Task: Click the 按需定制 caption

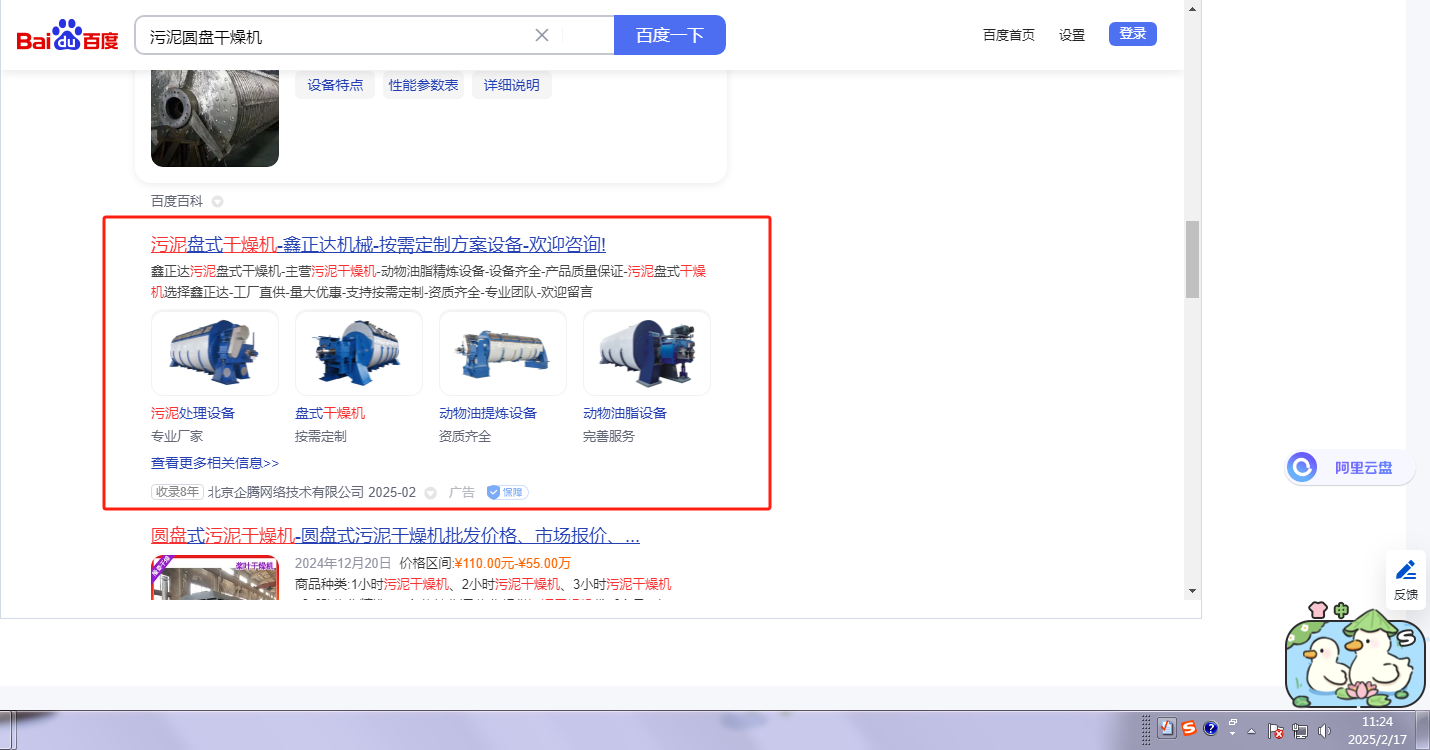Action: tap(321, 436)
